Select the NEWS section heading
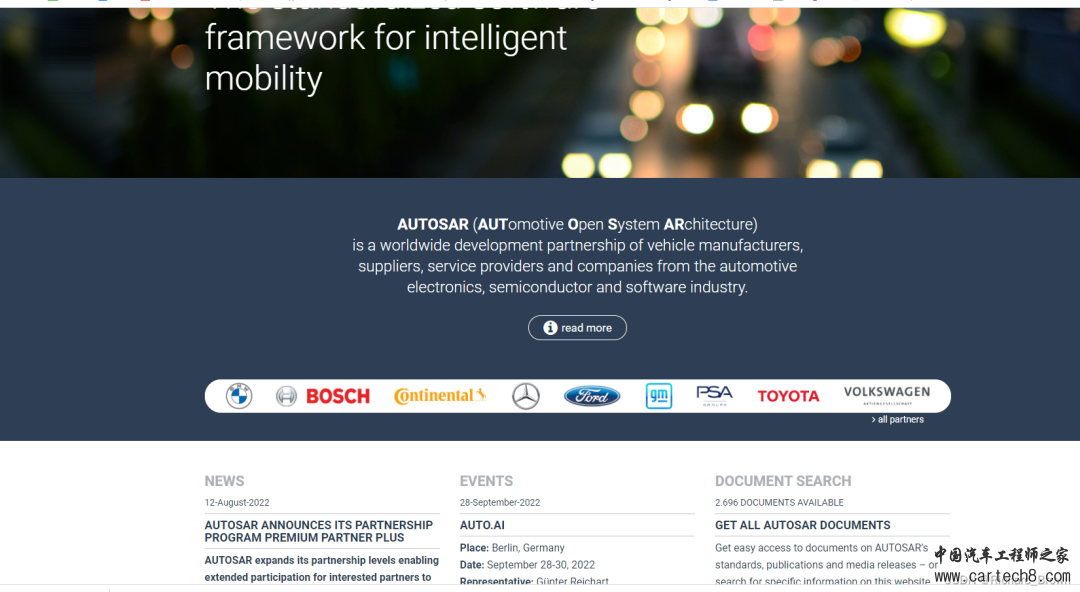Screen dimensions: 1080x592 point(225,481)
